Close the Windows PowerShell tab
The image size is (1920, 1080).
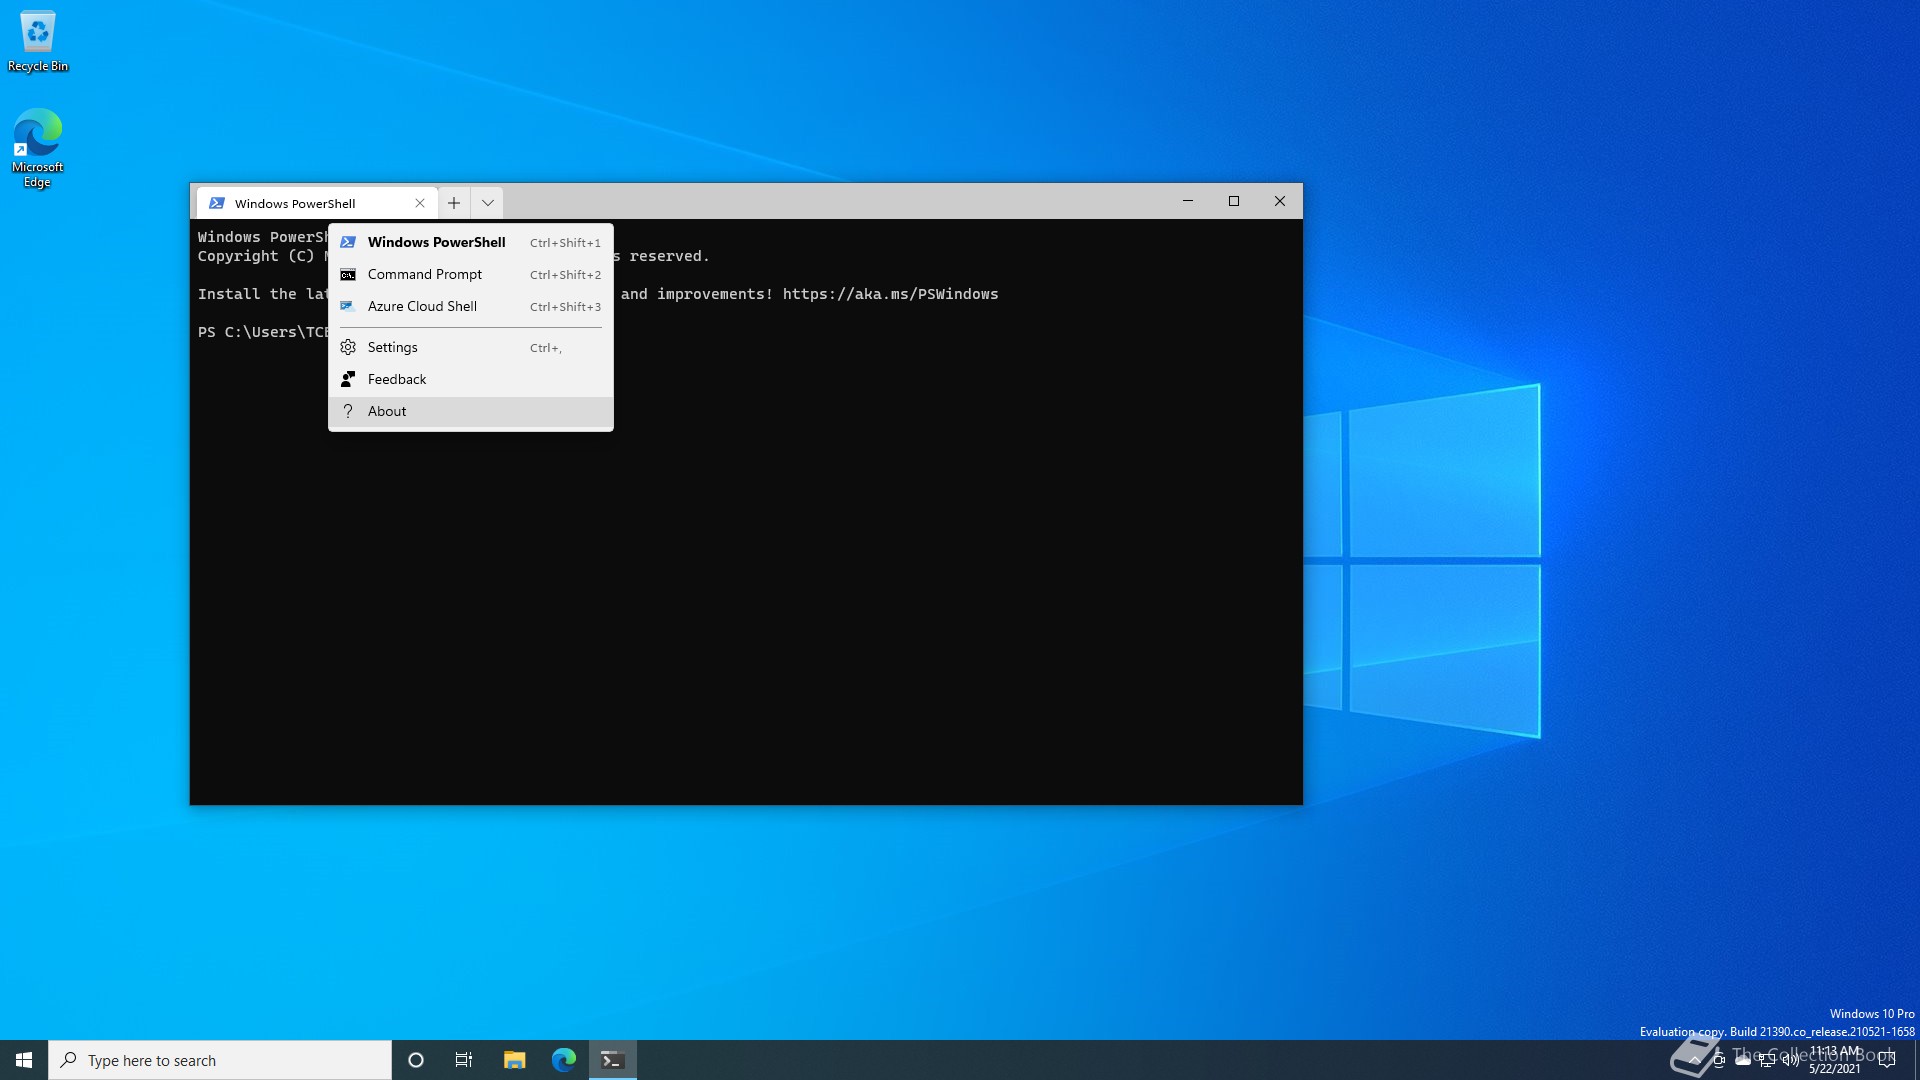click(420, 203)
